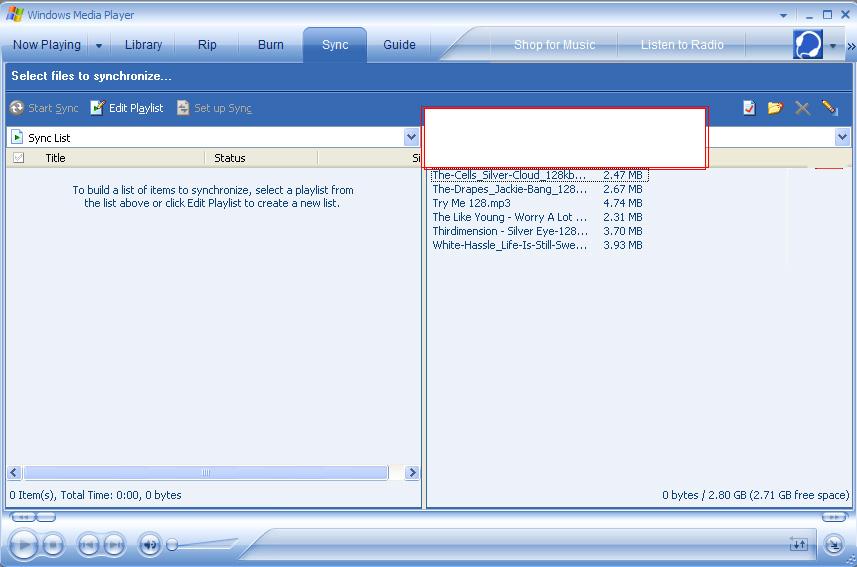Image resolution: width=857 pixels, height=567 pixels.
Task: Click the Stop button
Action: (53, 545)
